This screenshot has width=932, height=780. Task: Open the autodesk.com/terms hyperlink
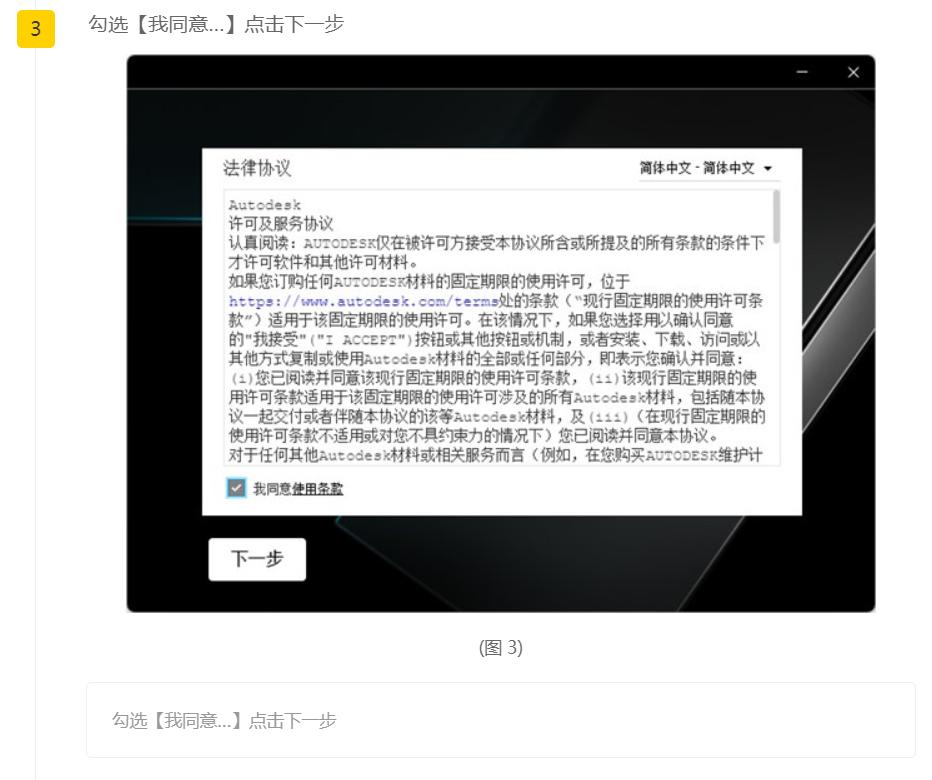[x=363, y=301]
